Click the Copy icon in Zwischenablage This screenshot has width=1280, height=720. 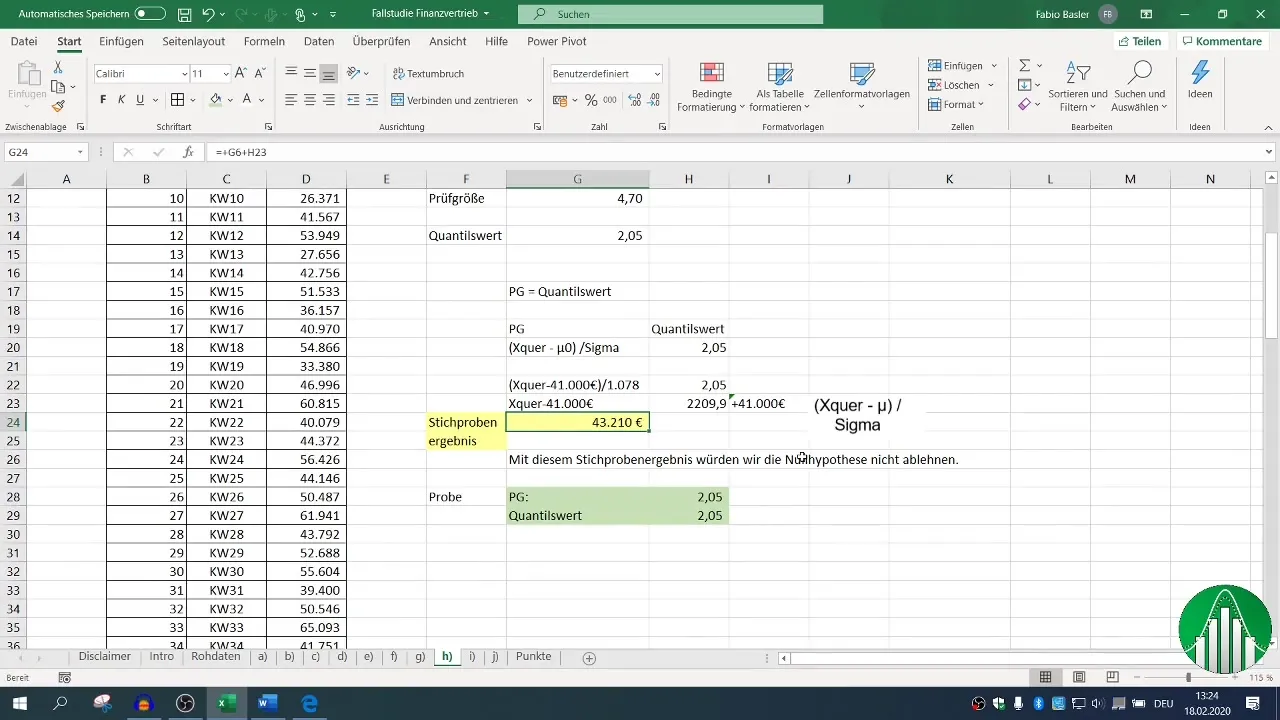58,87
